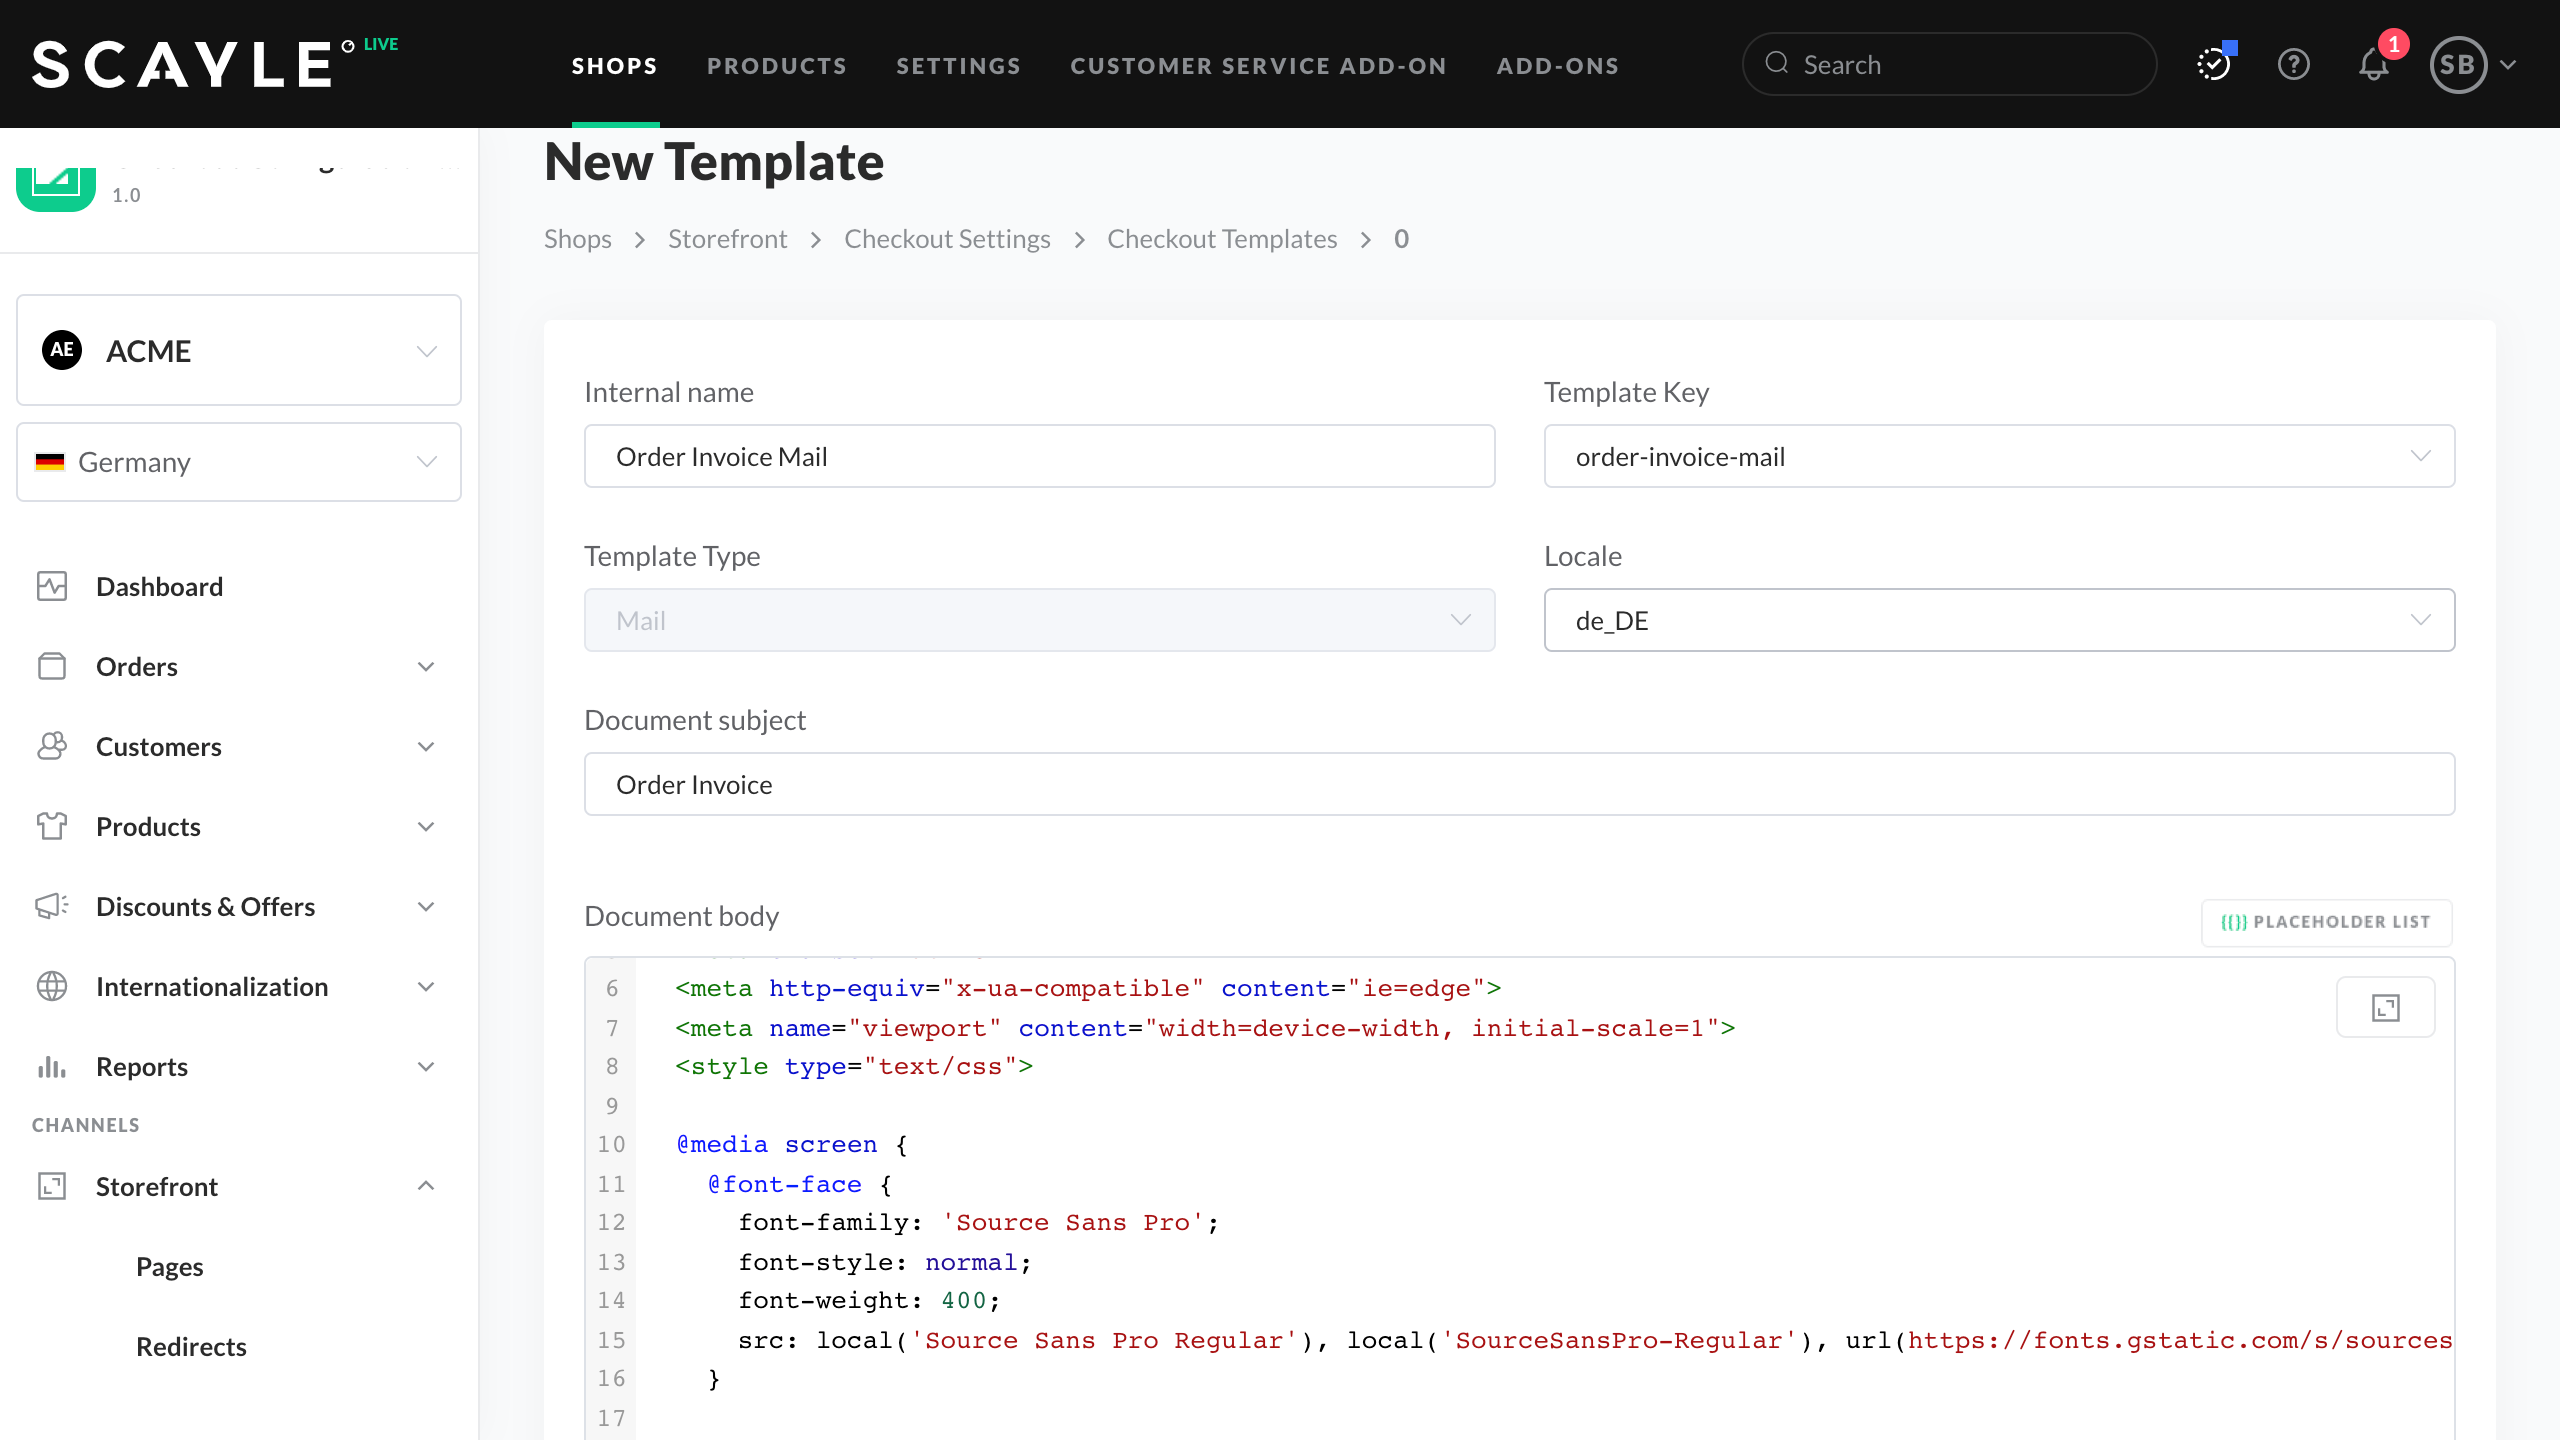Click the Internationalization globe icon
The width and height of the screenshot is (2560, 1440).
point(52,986)
